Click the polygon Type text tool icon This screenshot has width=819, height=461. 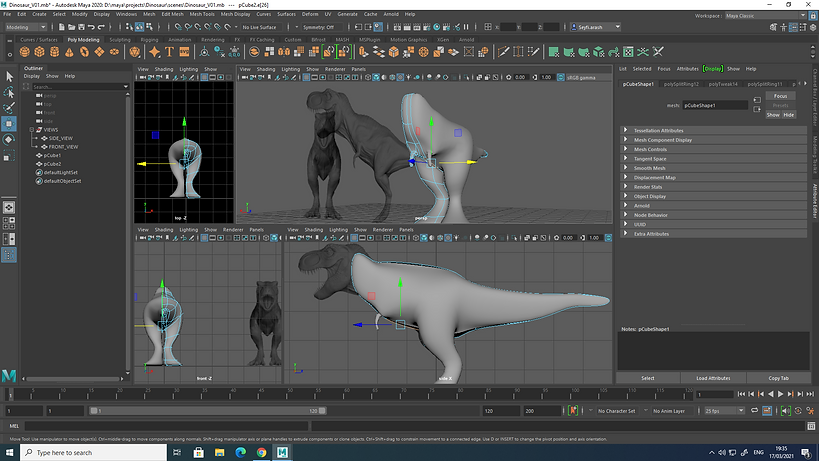[x=169, y=52]
